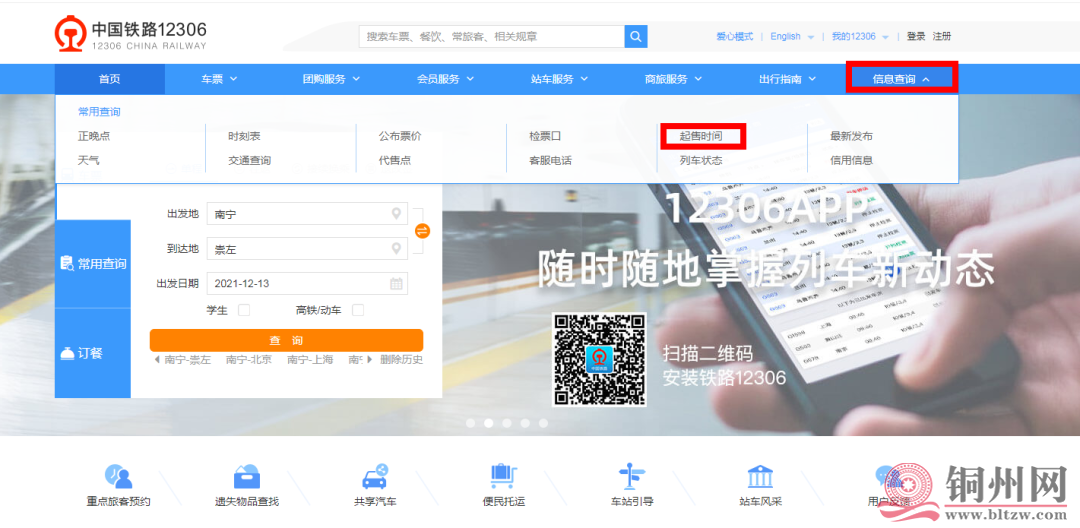Go to the 首页 home tab
Image resolution: width=1080 pixels, height=528 pixels.
coord(109,79)
